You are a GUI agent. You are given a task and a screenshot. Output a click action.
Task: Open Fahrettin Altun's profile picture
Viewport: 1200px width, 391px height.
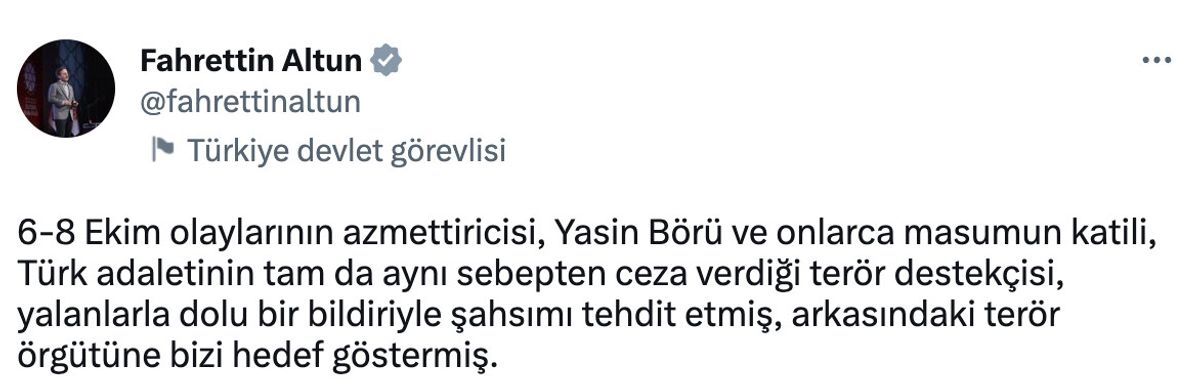66,88
